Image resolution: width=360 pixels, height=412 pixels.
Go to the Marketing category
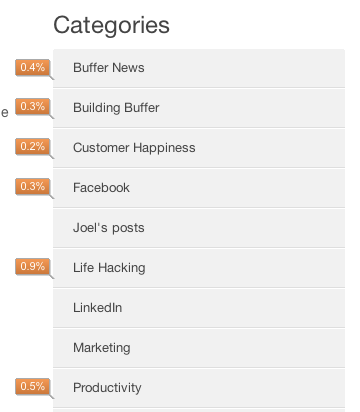[199, 348]
